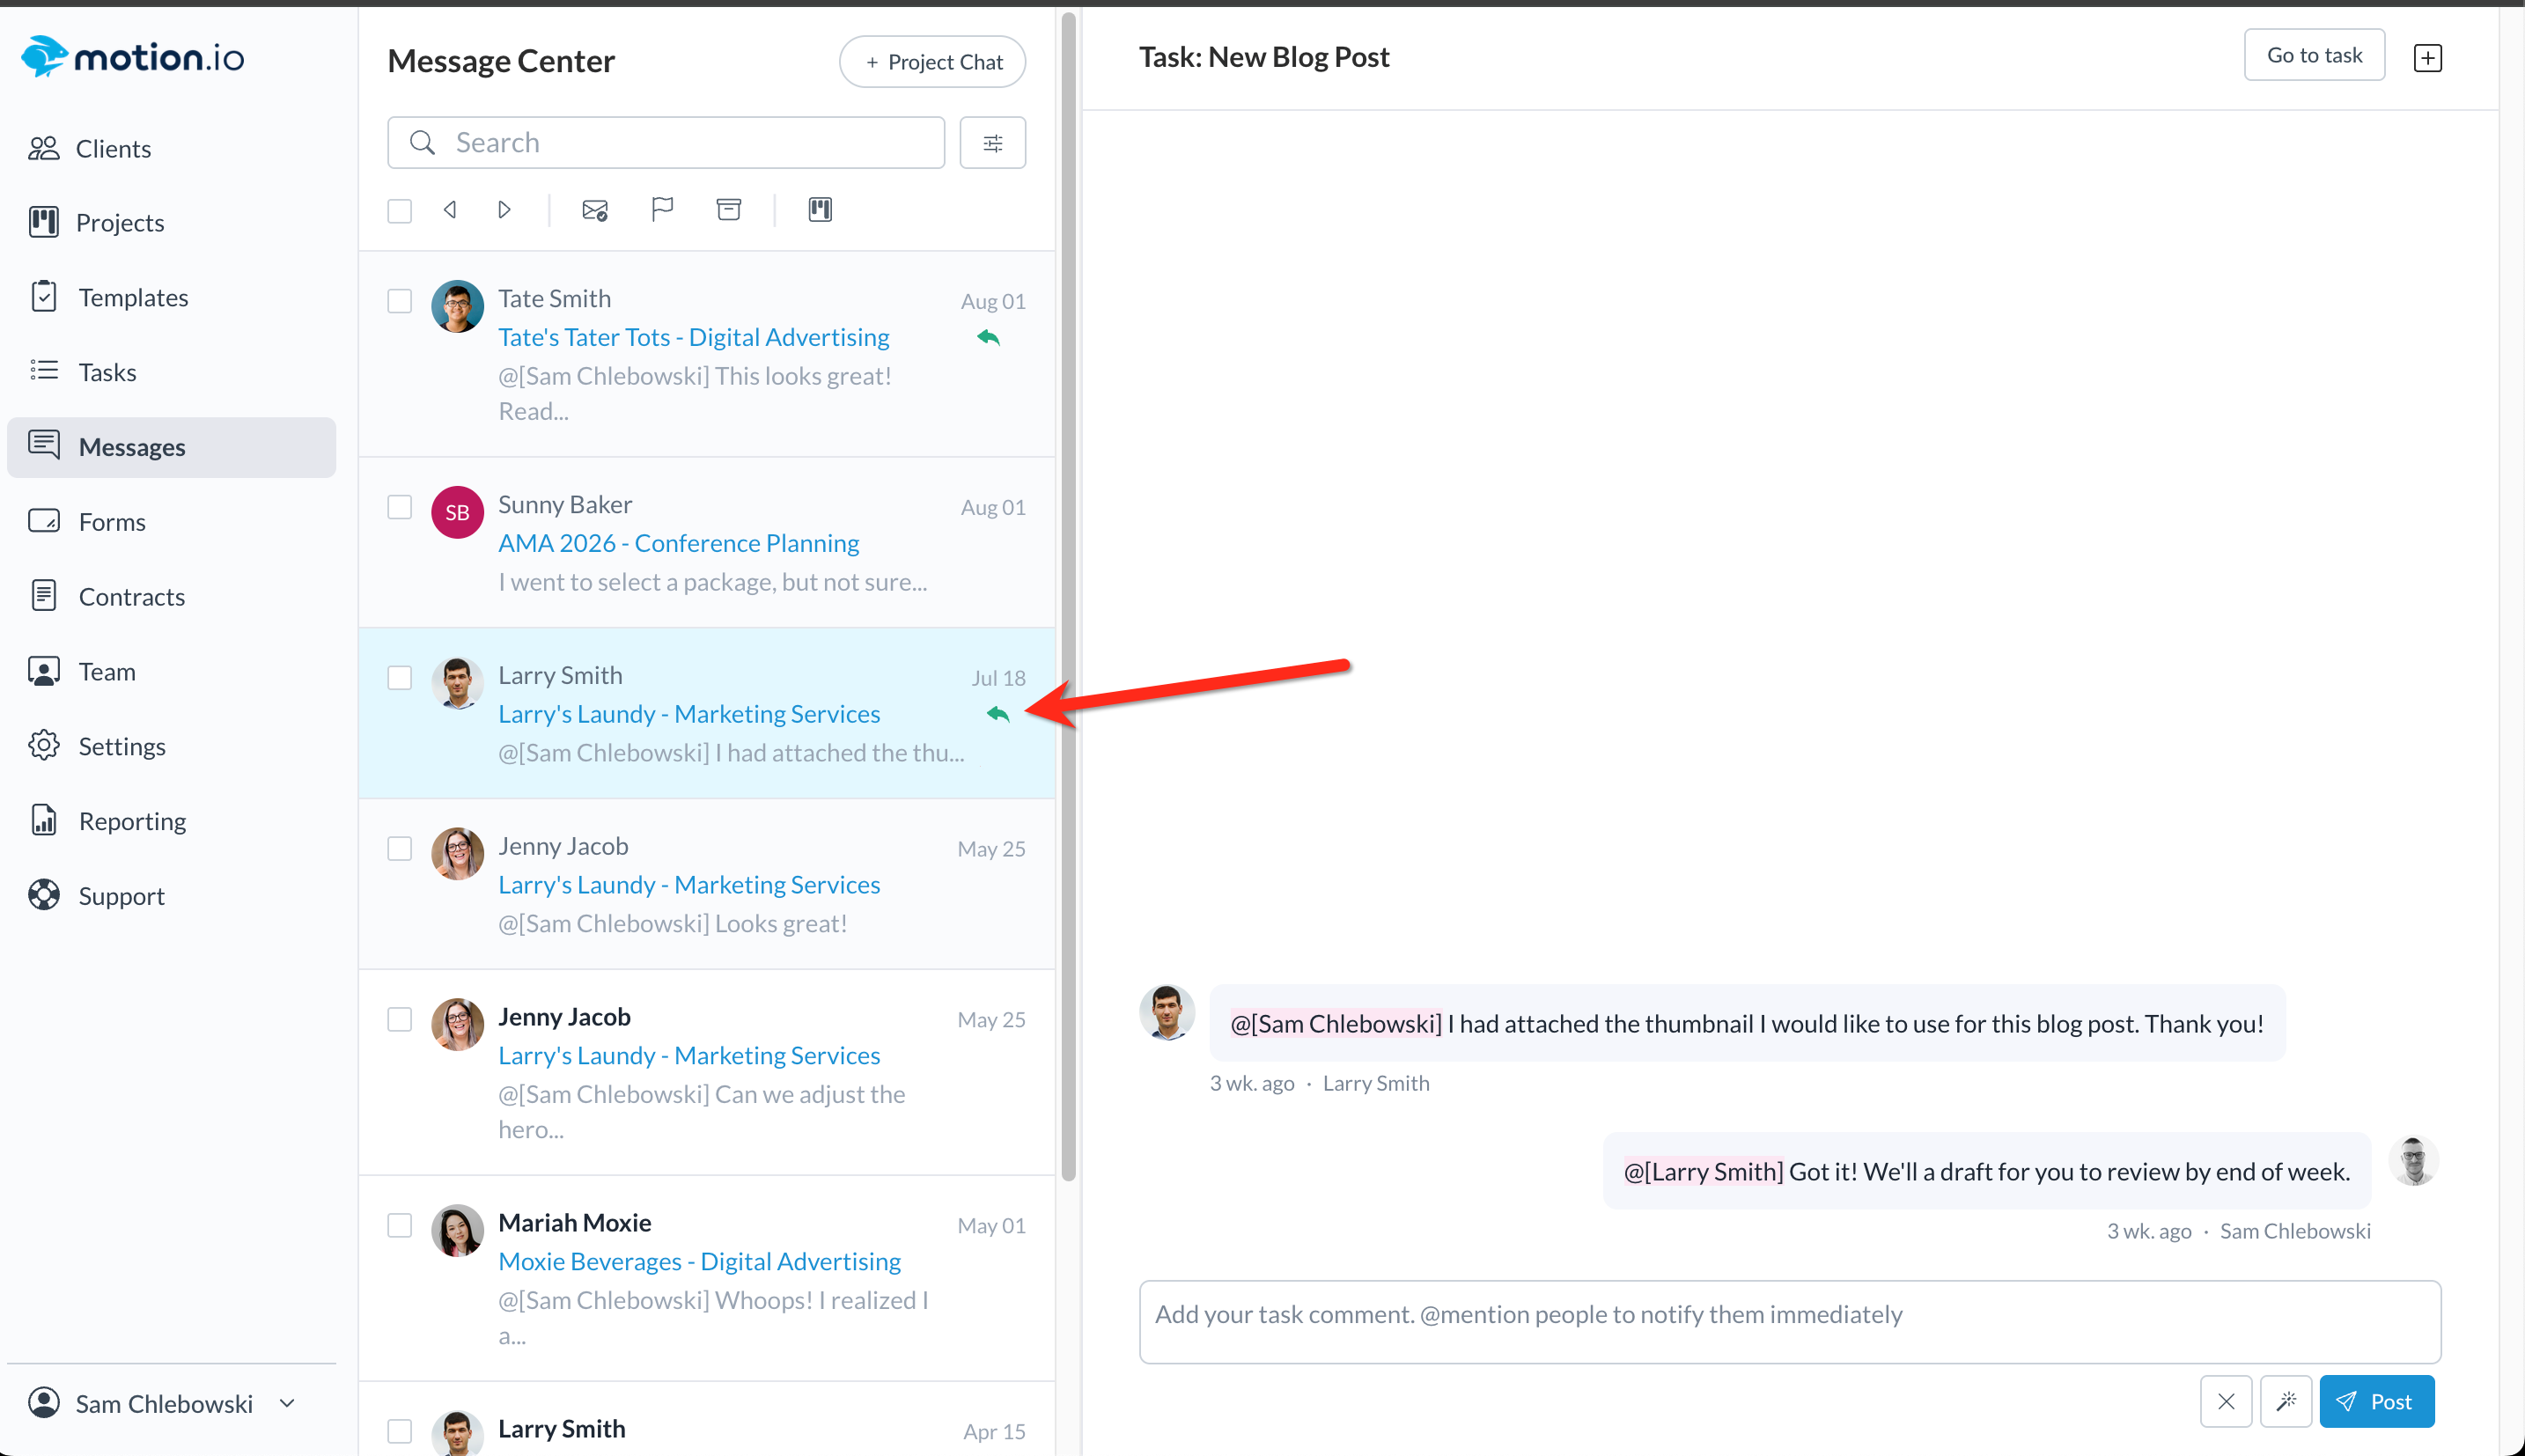Click Sam Chlebowski's avatar in the conversation

tap(2414, 1160)
